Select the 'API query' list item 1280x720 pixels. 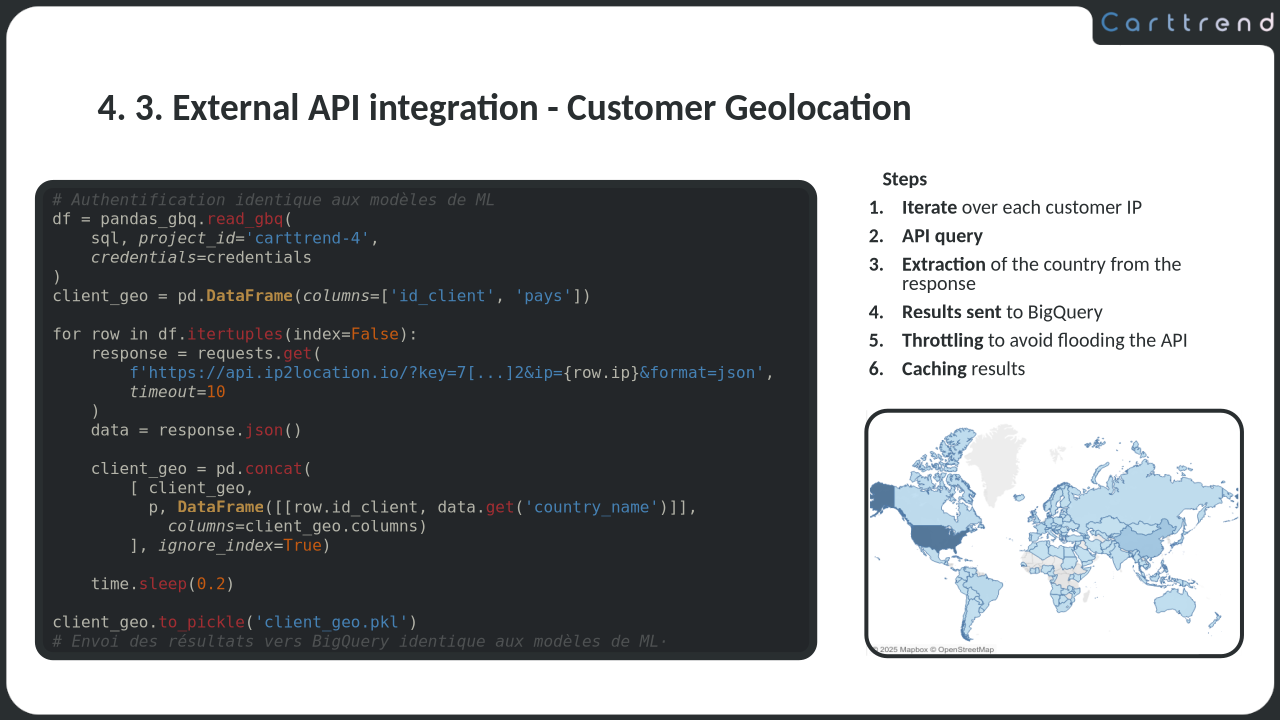941,236
